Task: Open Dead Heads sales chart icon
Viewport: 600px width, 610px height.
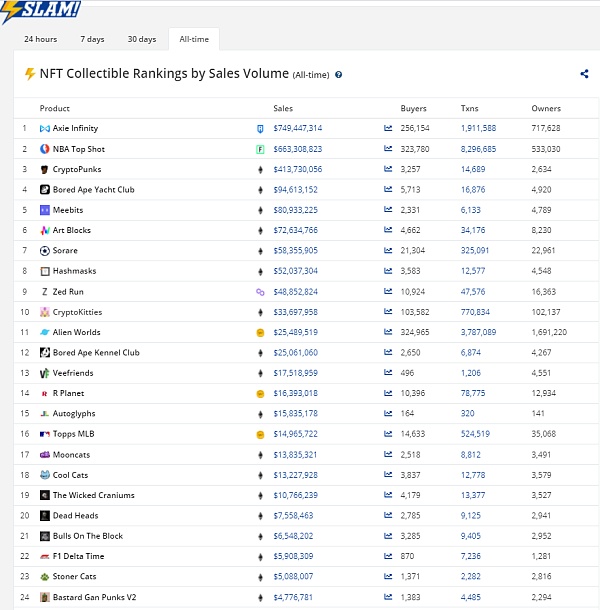Action: tap(388, 515)
